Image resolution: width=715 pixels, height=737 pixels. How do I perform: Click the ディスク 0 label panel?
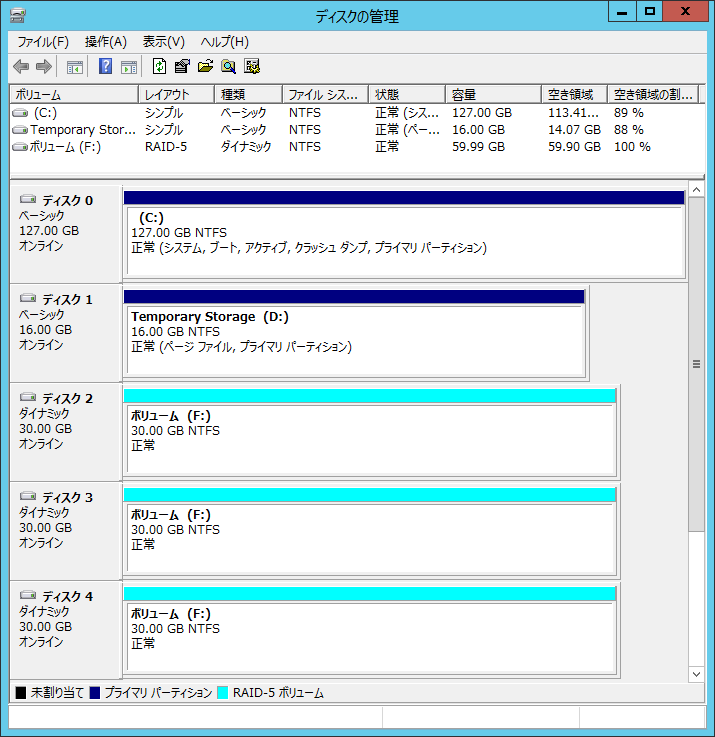[x=66, y=234]
